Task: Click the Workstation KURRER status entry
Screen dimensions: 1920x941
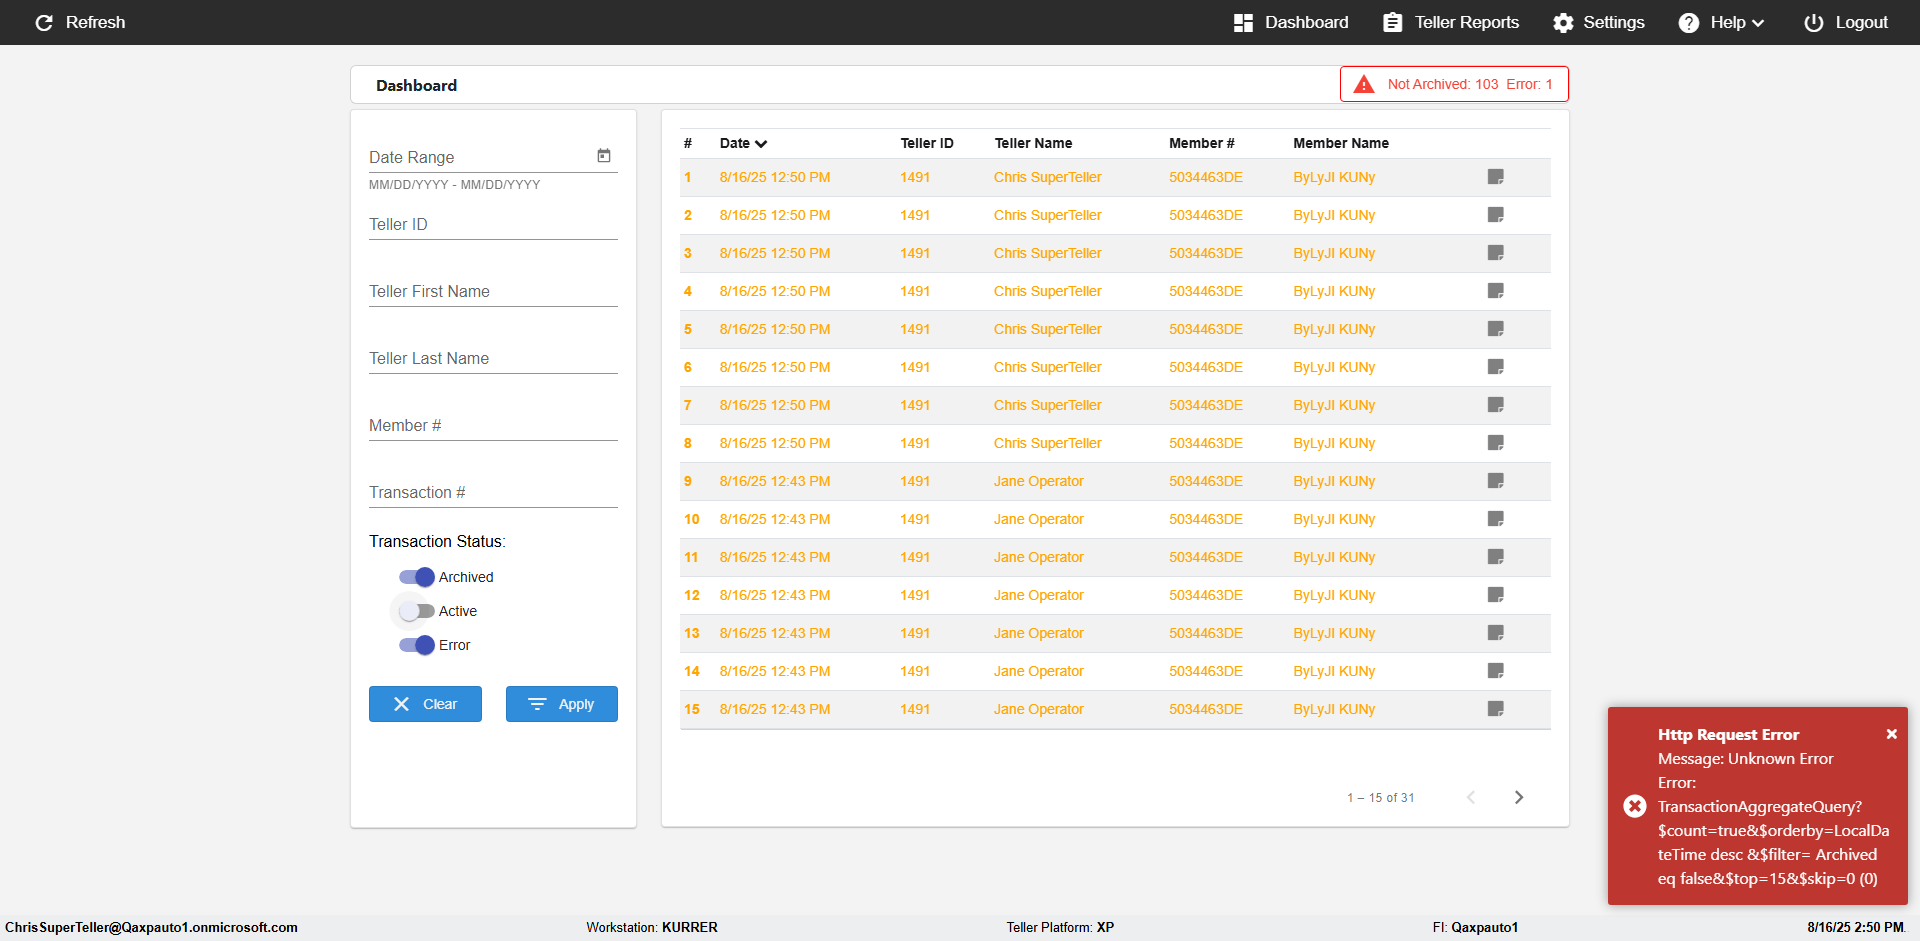Action: pos(652,927)
